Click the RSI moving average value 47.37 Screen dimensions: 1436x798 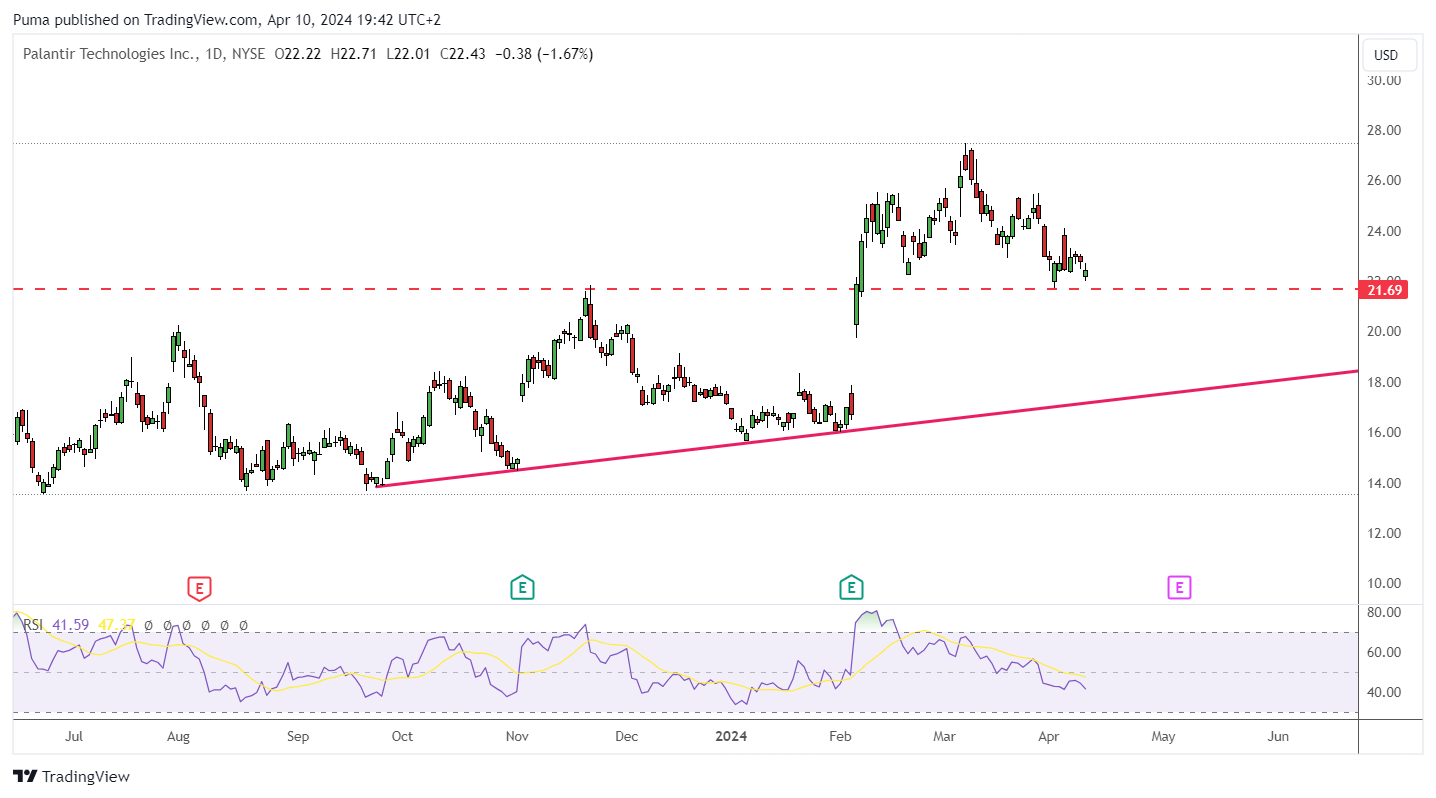[x=117, y=625]
